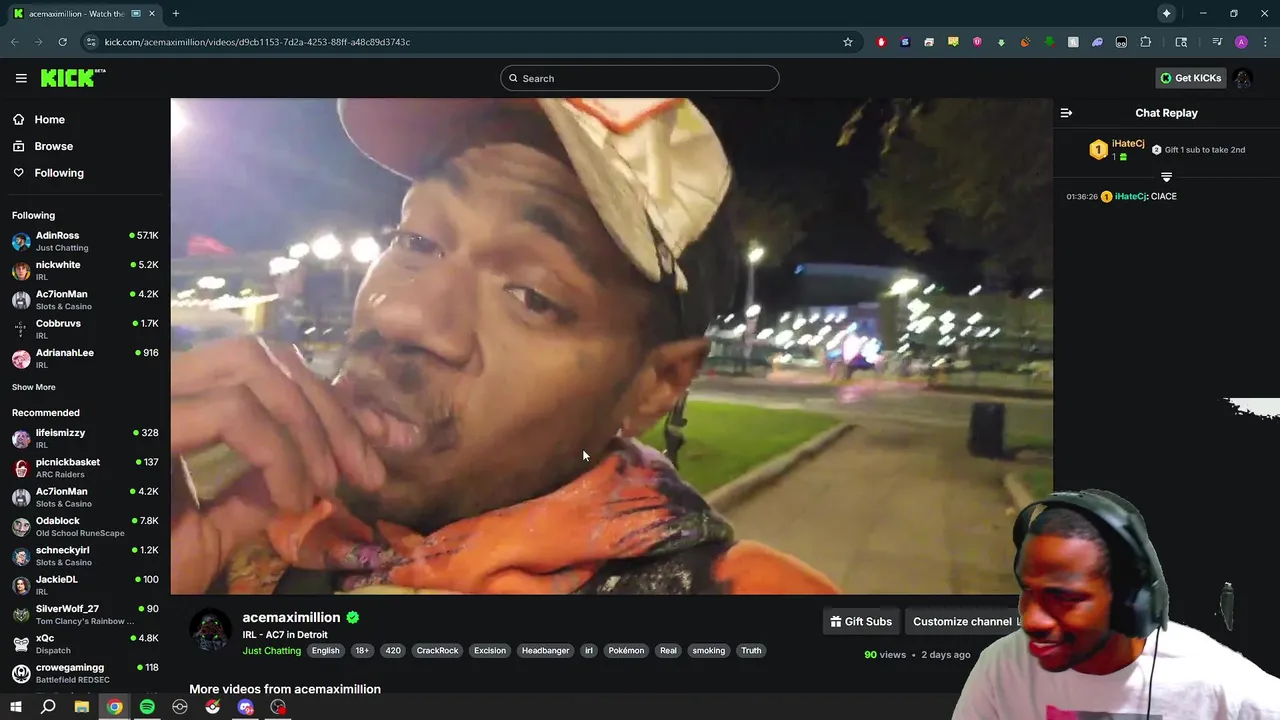The image size is (1280, 720).
Task: Click the English tag
Action: point(325,650)
